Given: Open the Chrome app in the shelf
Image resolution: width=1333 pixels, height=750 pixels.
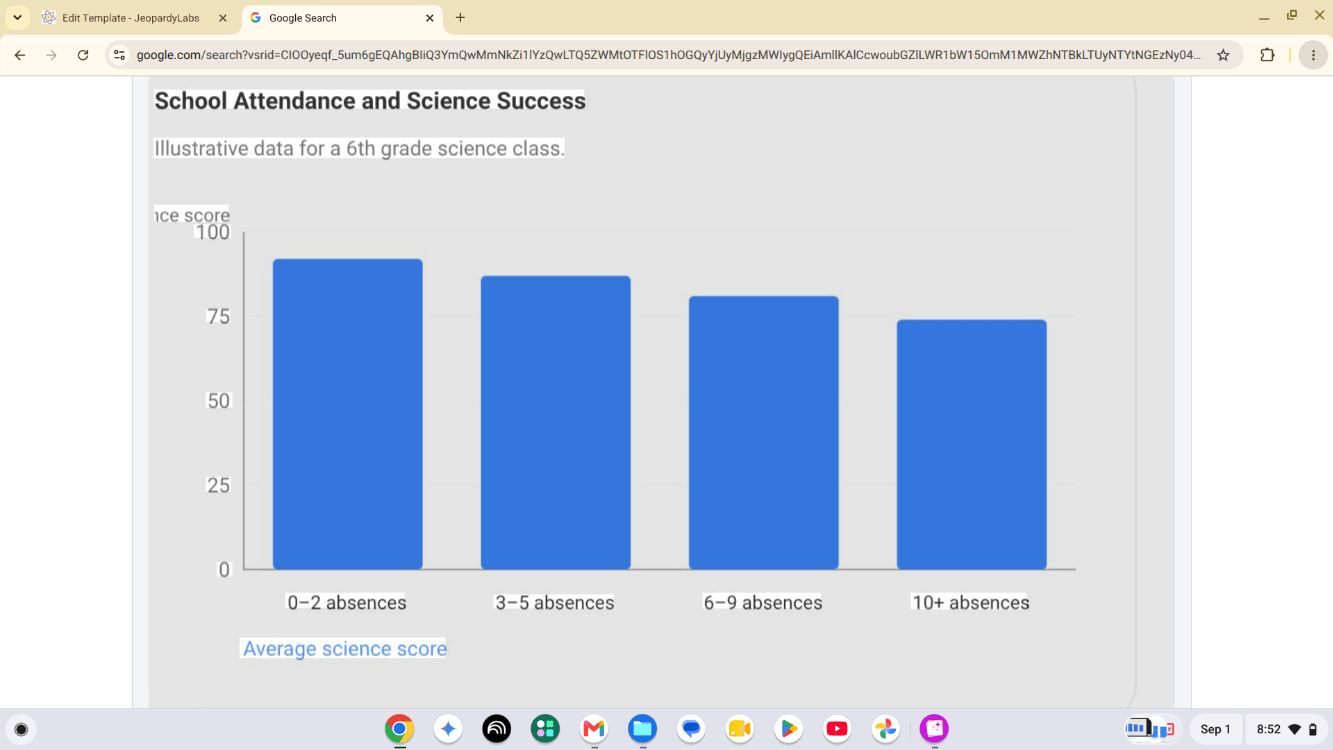Looking at the screenshot, I should (x=399, y=729).
